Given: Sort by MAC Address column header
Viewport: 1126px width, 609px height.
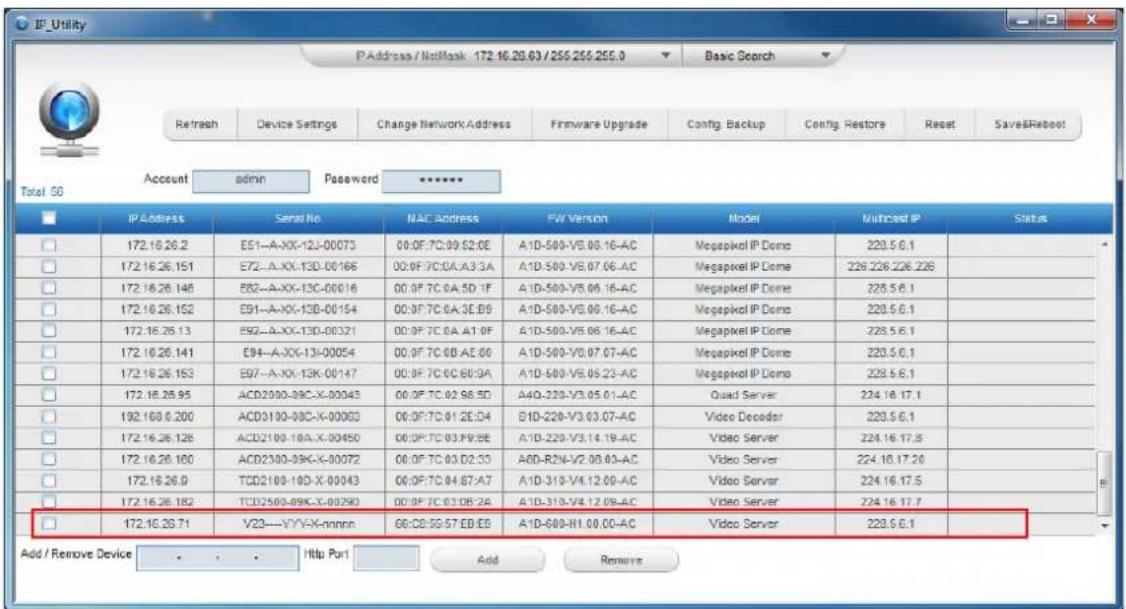Looking at the screenshot, I should [443, 218].
